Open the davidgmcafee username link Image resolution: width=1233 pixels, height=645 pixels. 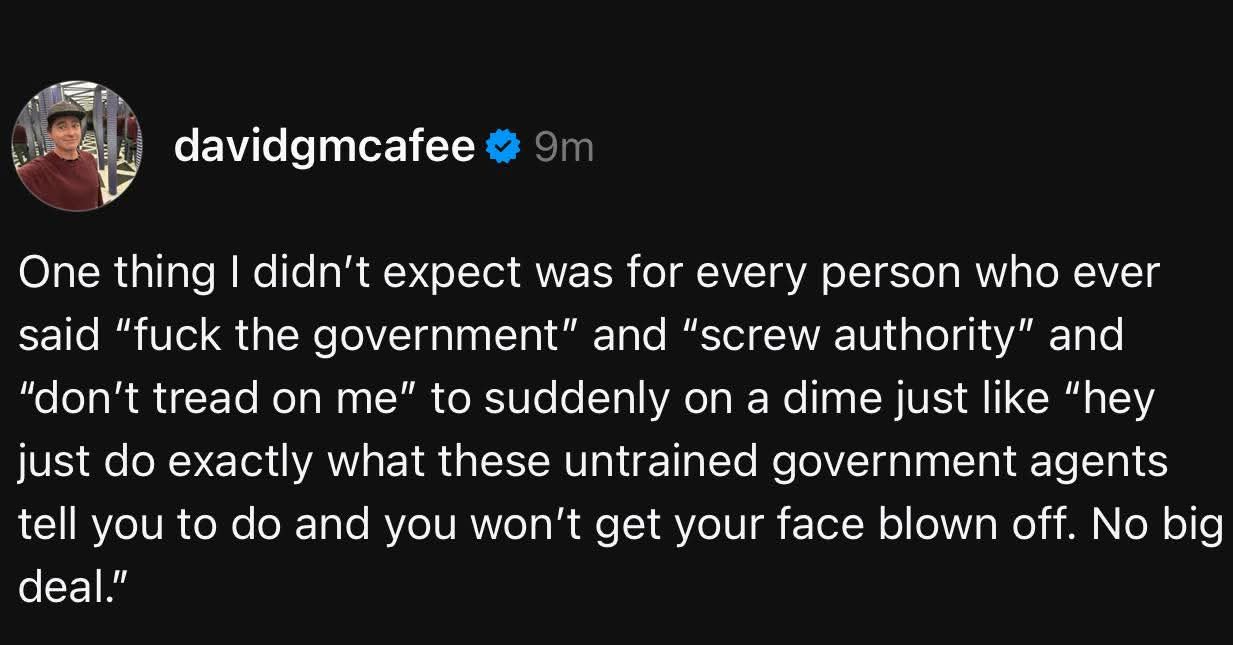click(x=324, y=148)
